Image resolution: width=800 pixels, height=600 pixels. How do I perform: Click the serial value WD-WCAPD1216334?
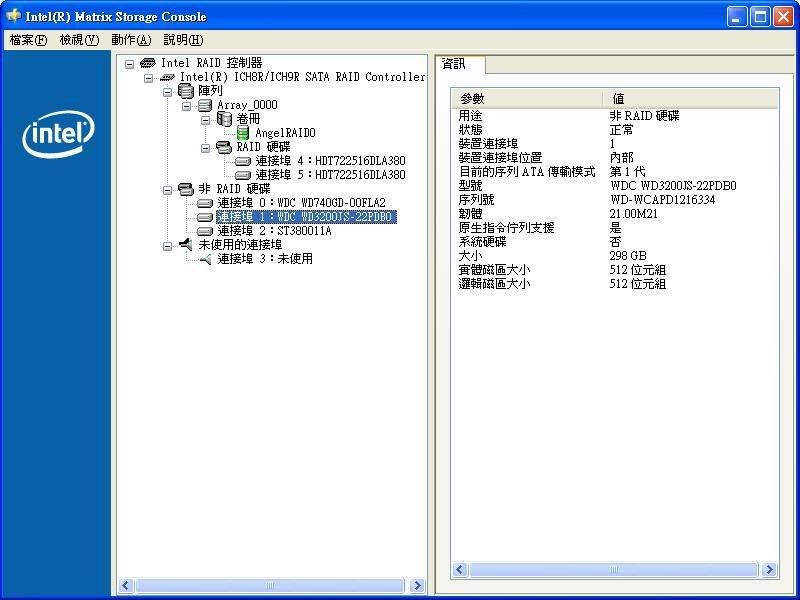[662, 200]
